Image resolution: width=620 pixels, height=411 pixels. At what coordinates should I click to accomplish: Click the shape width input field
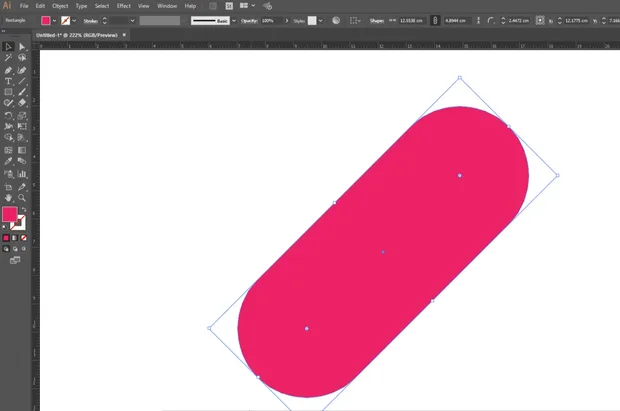click(412, 21)
